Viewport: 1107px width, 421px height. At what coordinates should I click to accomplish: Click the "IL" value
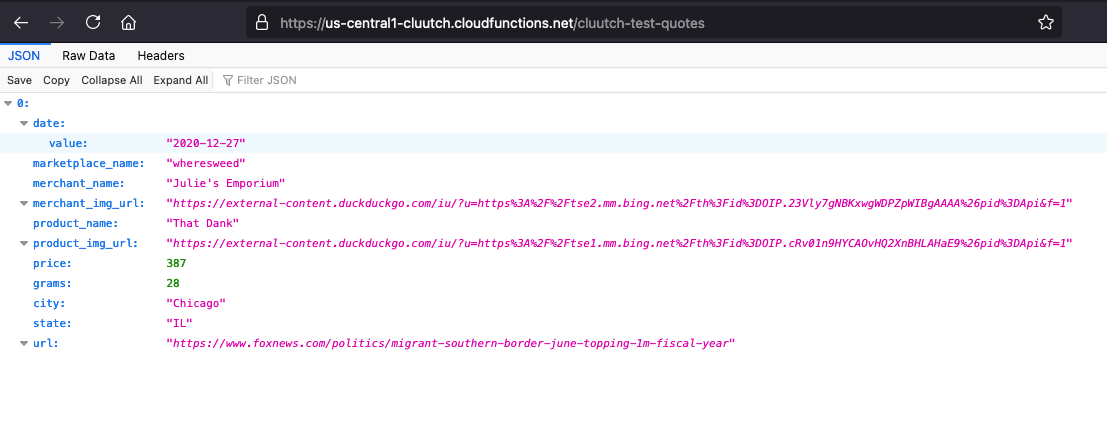(x=179, y=324)
